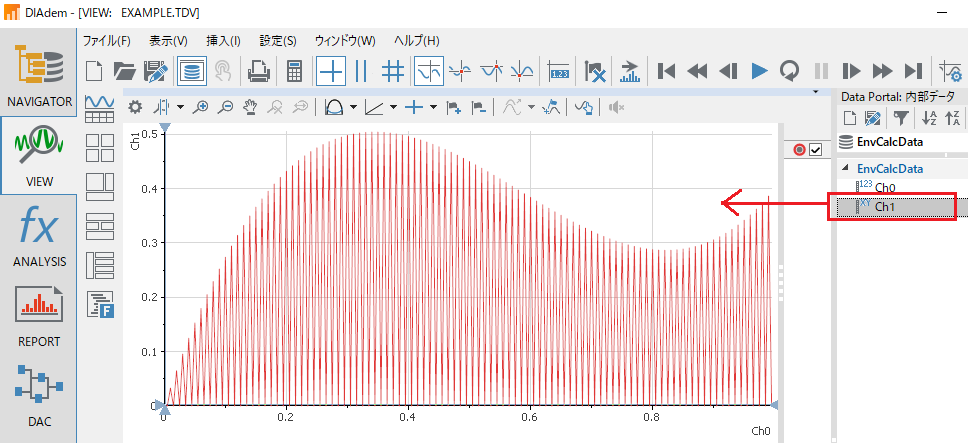Click the fast forward double-arrow button

[x=883, y=72]
